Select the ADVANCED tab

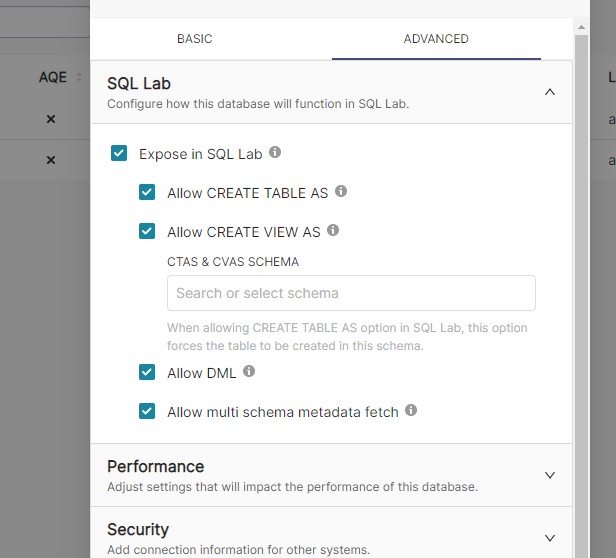point(436,39)
